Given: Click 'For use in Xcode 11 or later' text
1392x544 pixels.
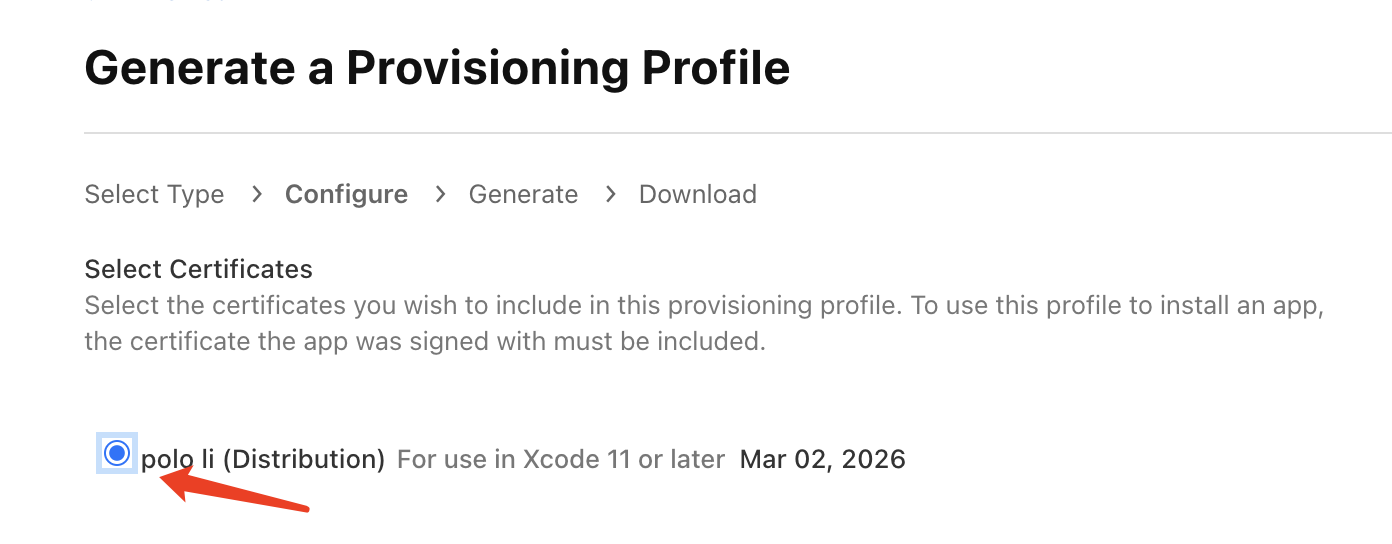Looking at the screenshot, I should [x=560, y=459].
